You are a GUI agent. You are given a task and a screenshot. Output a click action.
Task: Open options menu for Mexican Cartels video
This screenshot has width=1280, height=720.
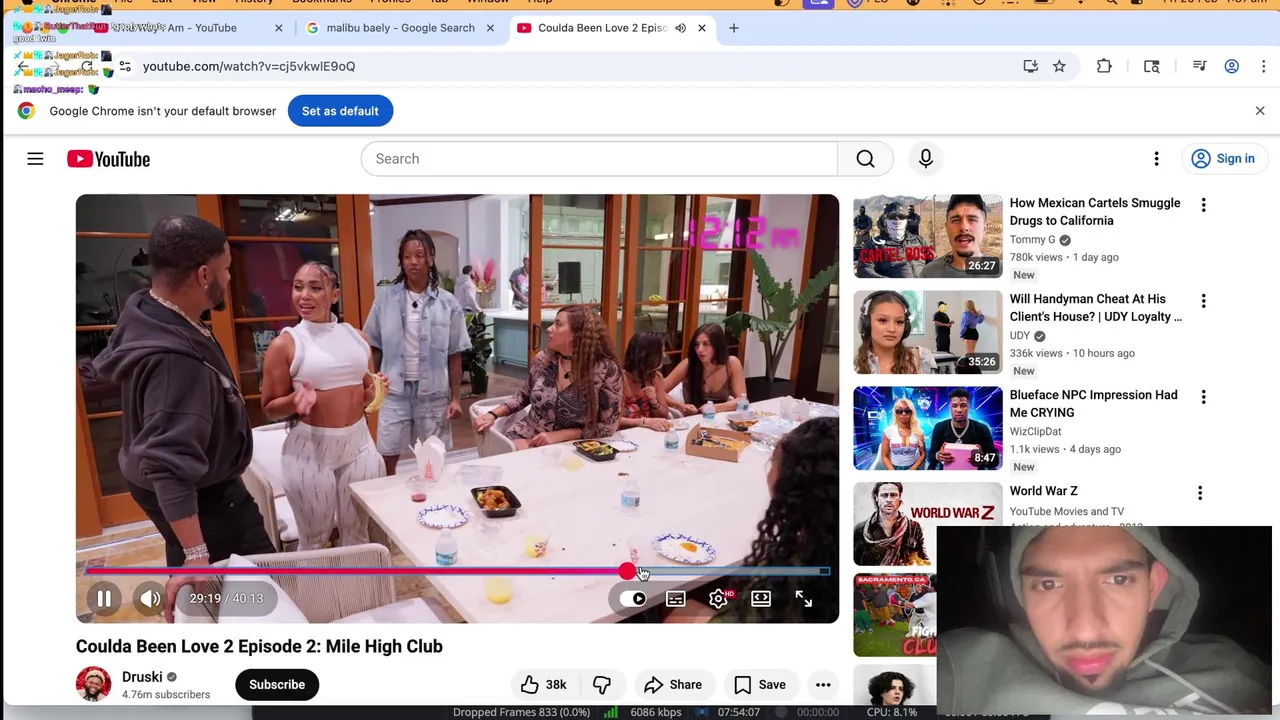1203,205
